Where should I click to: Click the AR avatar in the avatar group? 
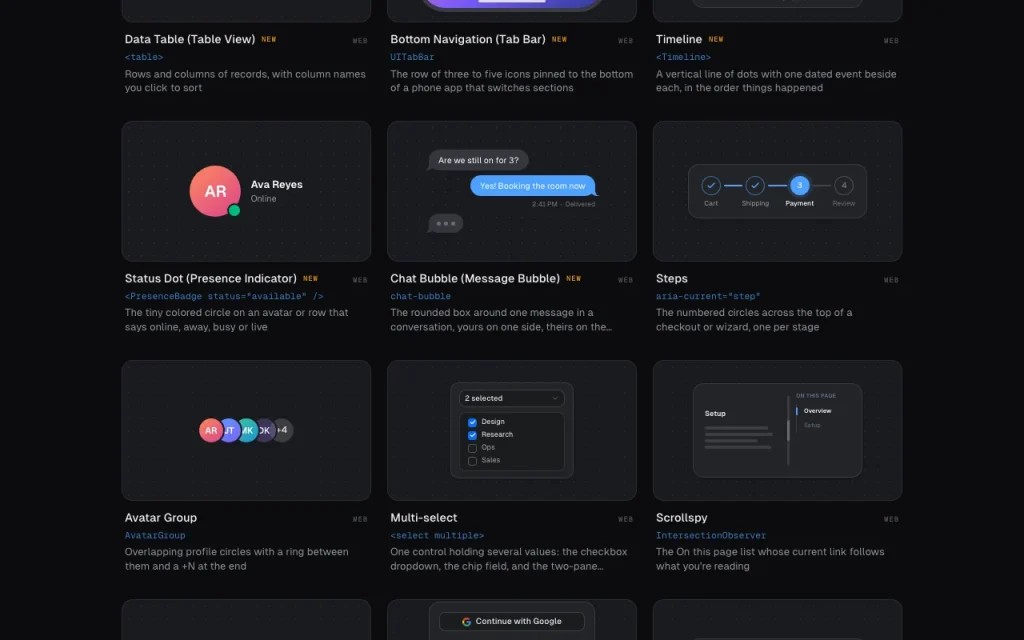pyautogui.click(x=210, y=430)
